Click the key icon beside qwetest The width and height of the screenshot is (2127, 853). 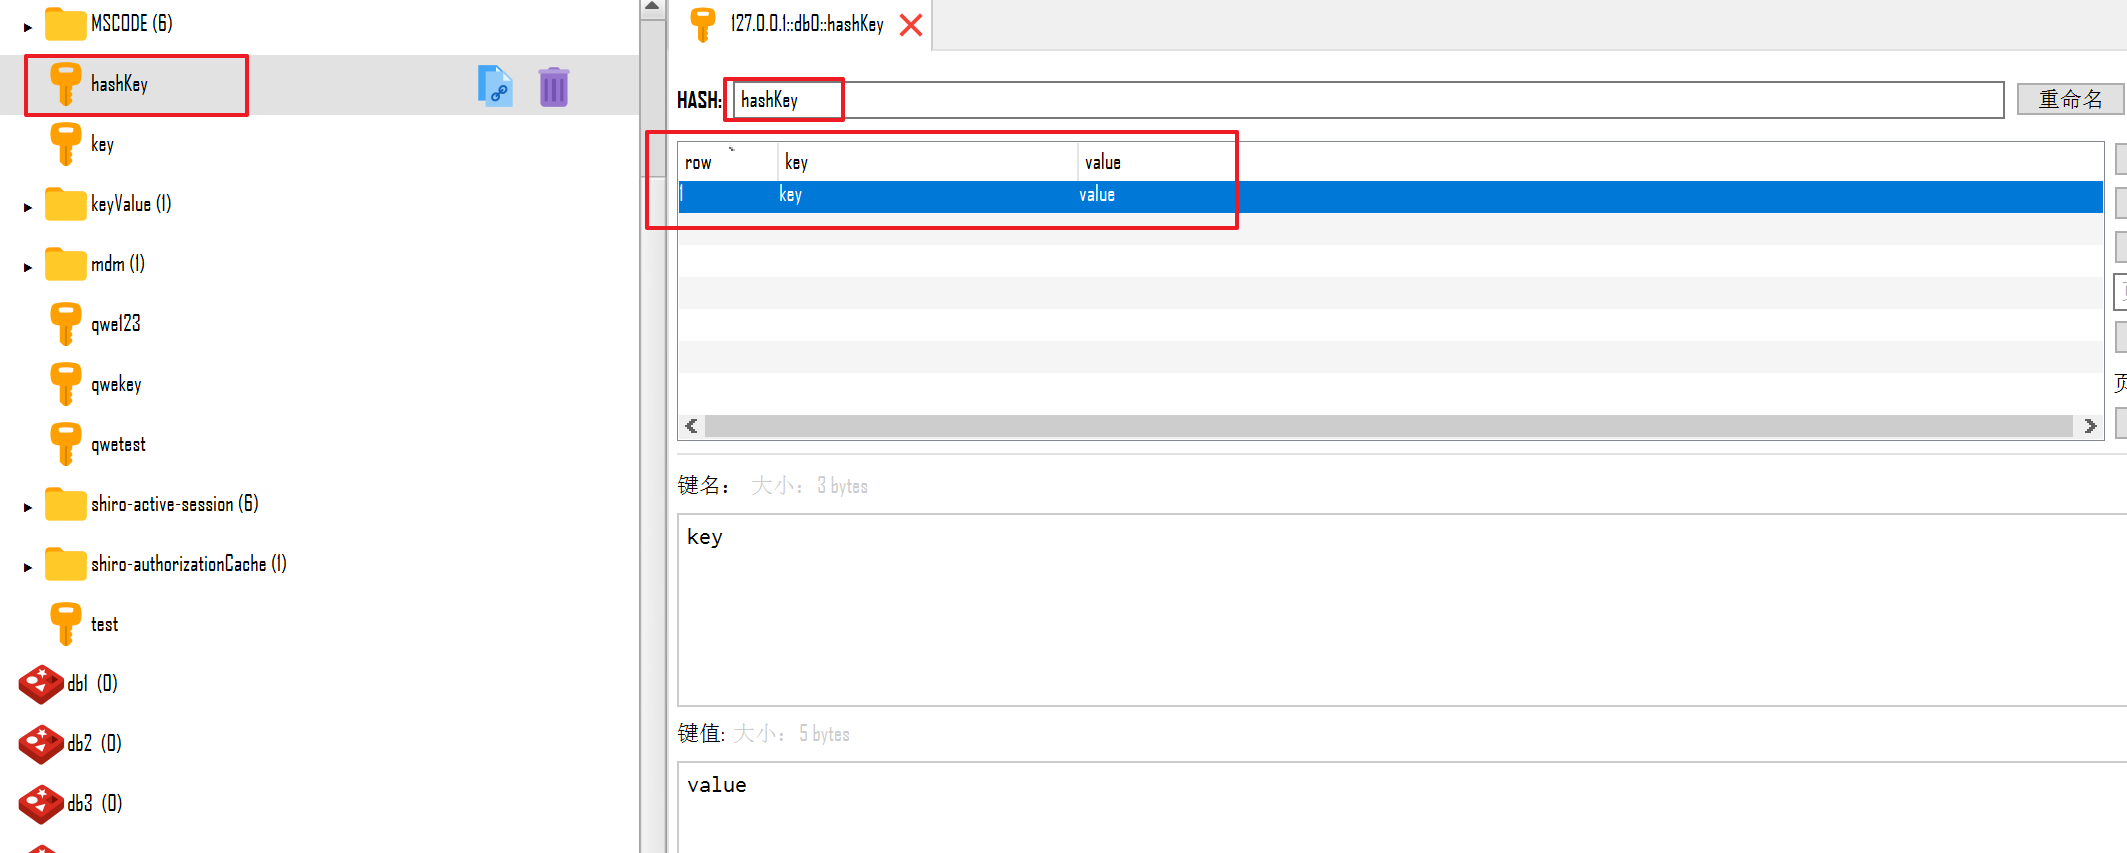click(66, 444)
